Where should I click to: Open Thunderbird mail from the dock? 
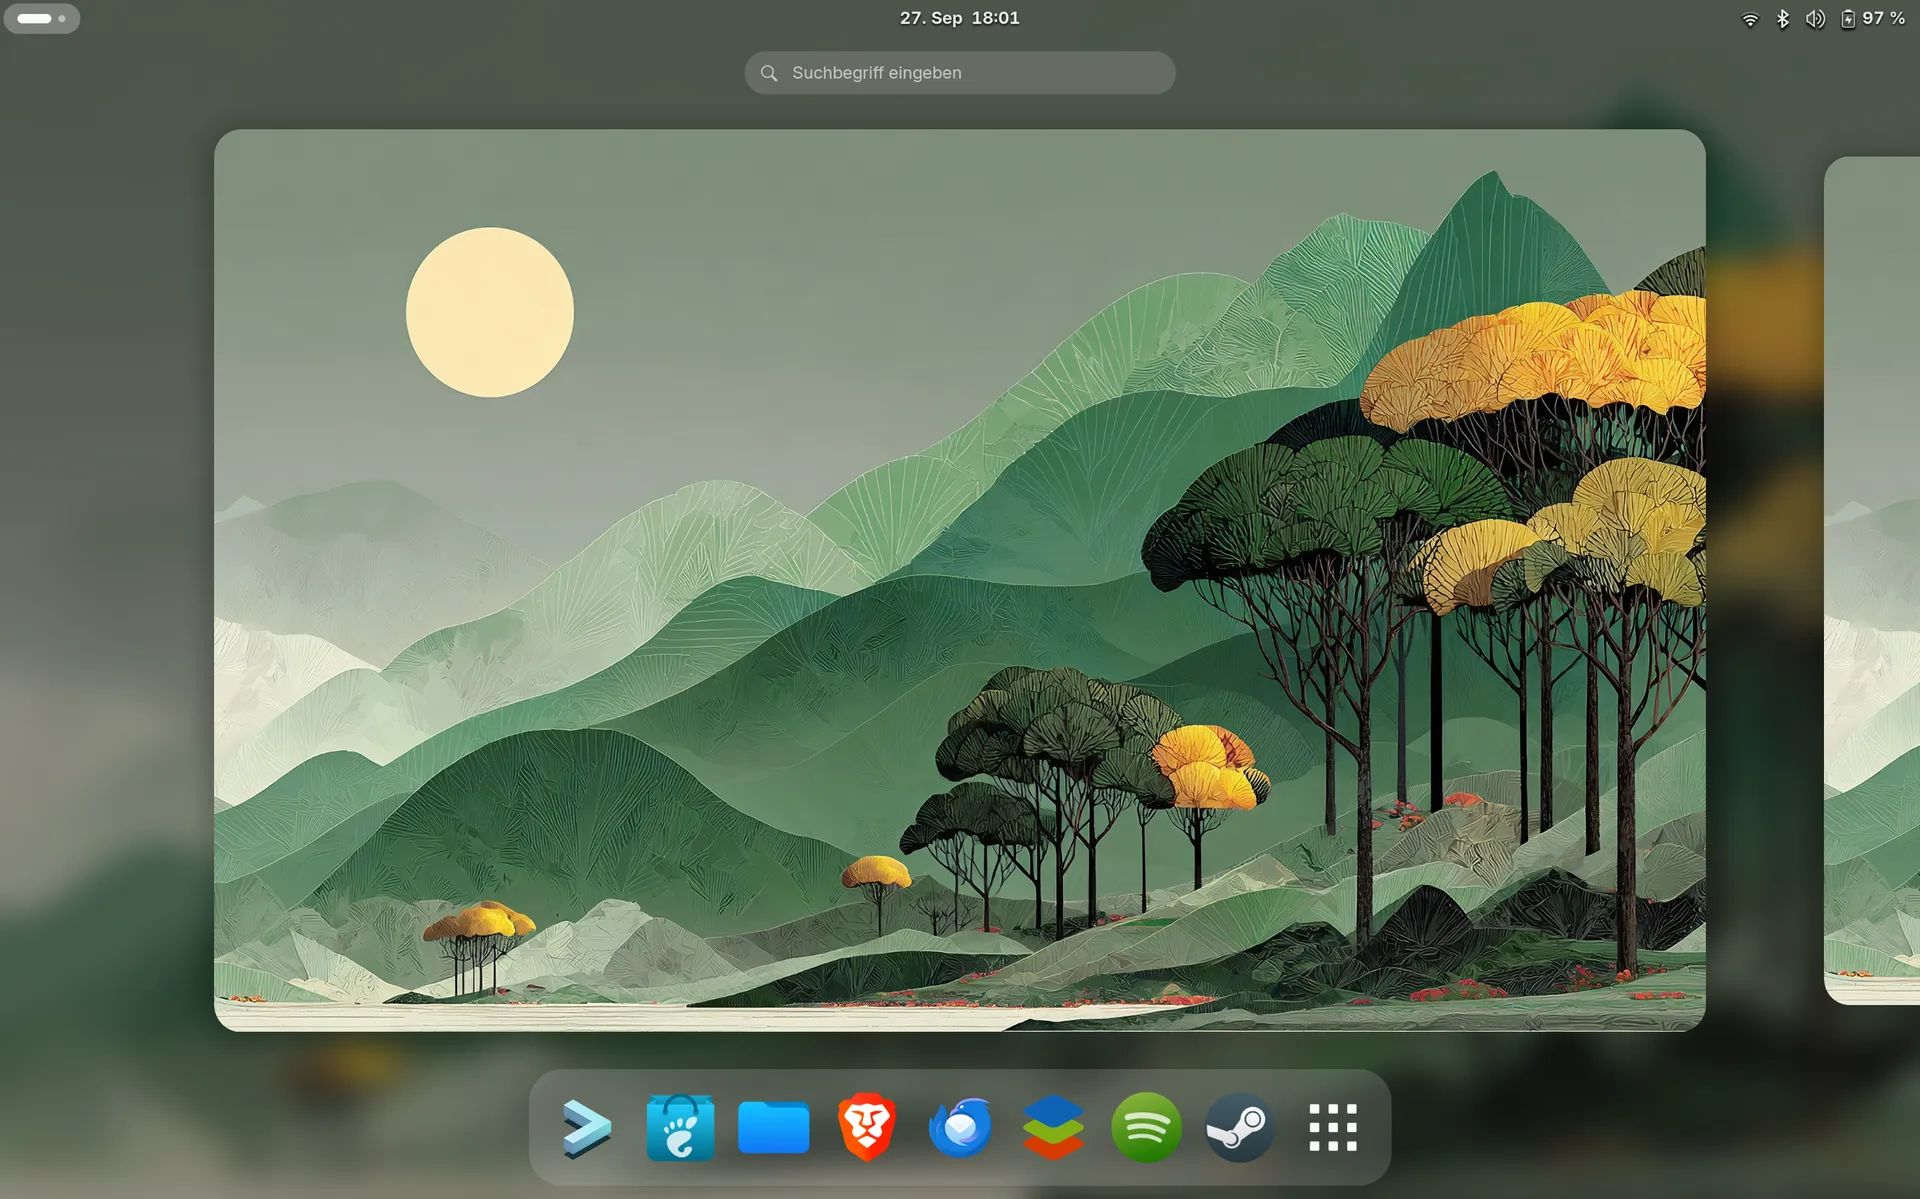[x=960, y=1128]
